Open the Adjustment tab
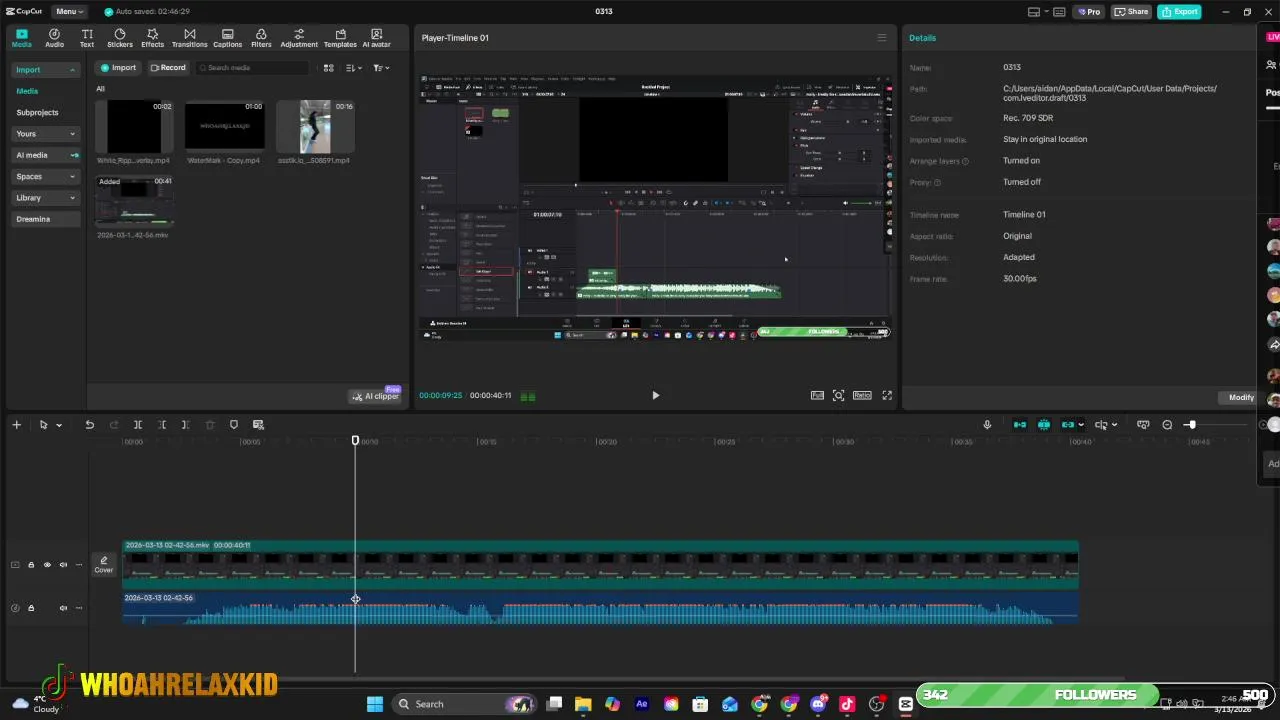Screen dimensions: 1280x720 pyautogui.click(x=299, y=38)
